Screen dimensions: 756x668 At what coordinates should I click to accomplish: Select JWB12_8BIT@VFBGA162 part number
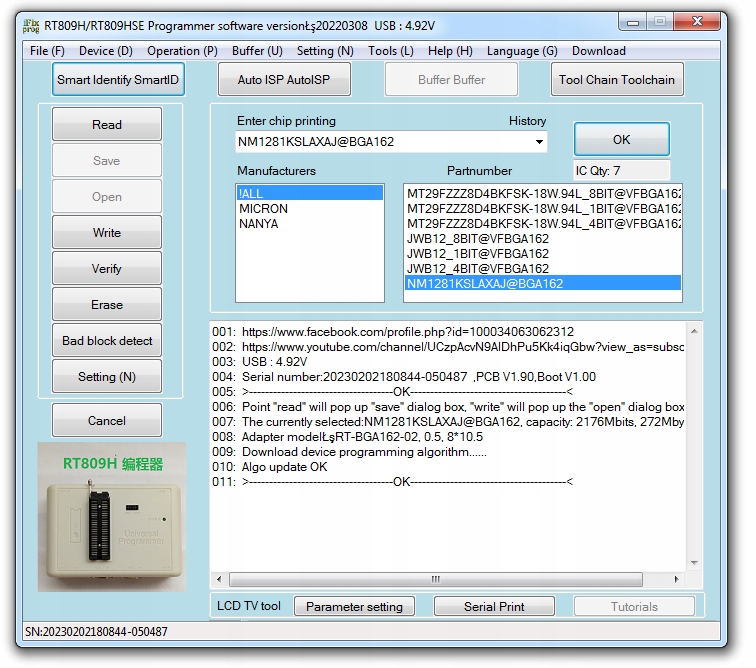[x=543, y=238]
